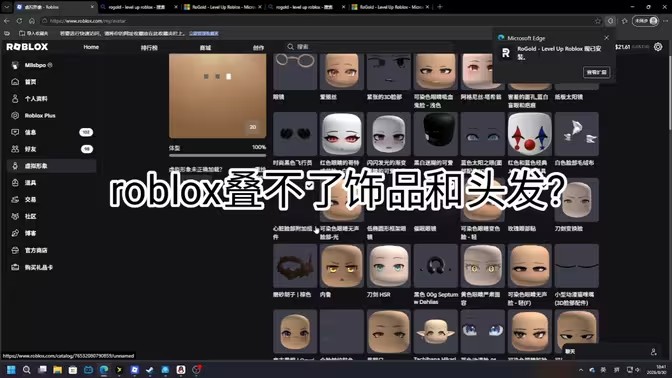672x378 pixels.
Task: Open 交易 trade in the sidebar
Action: pyautogui.click(x=51, y=199)
